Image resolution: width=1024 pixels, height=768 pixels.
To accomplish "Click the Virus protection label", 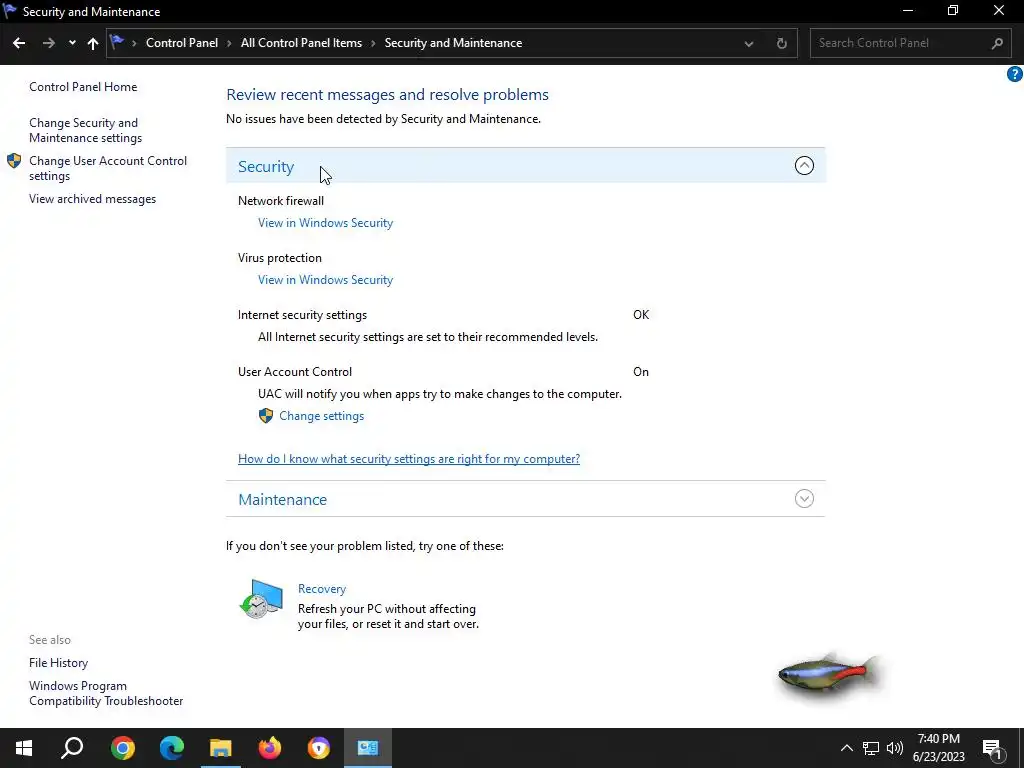I will coord(280,258).
